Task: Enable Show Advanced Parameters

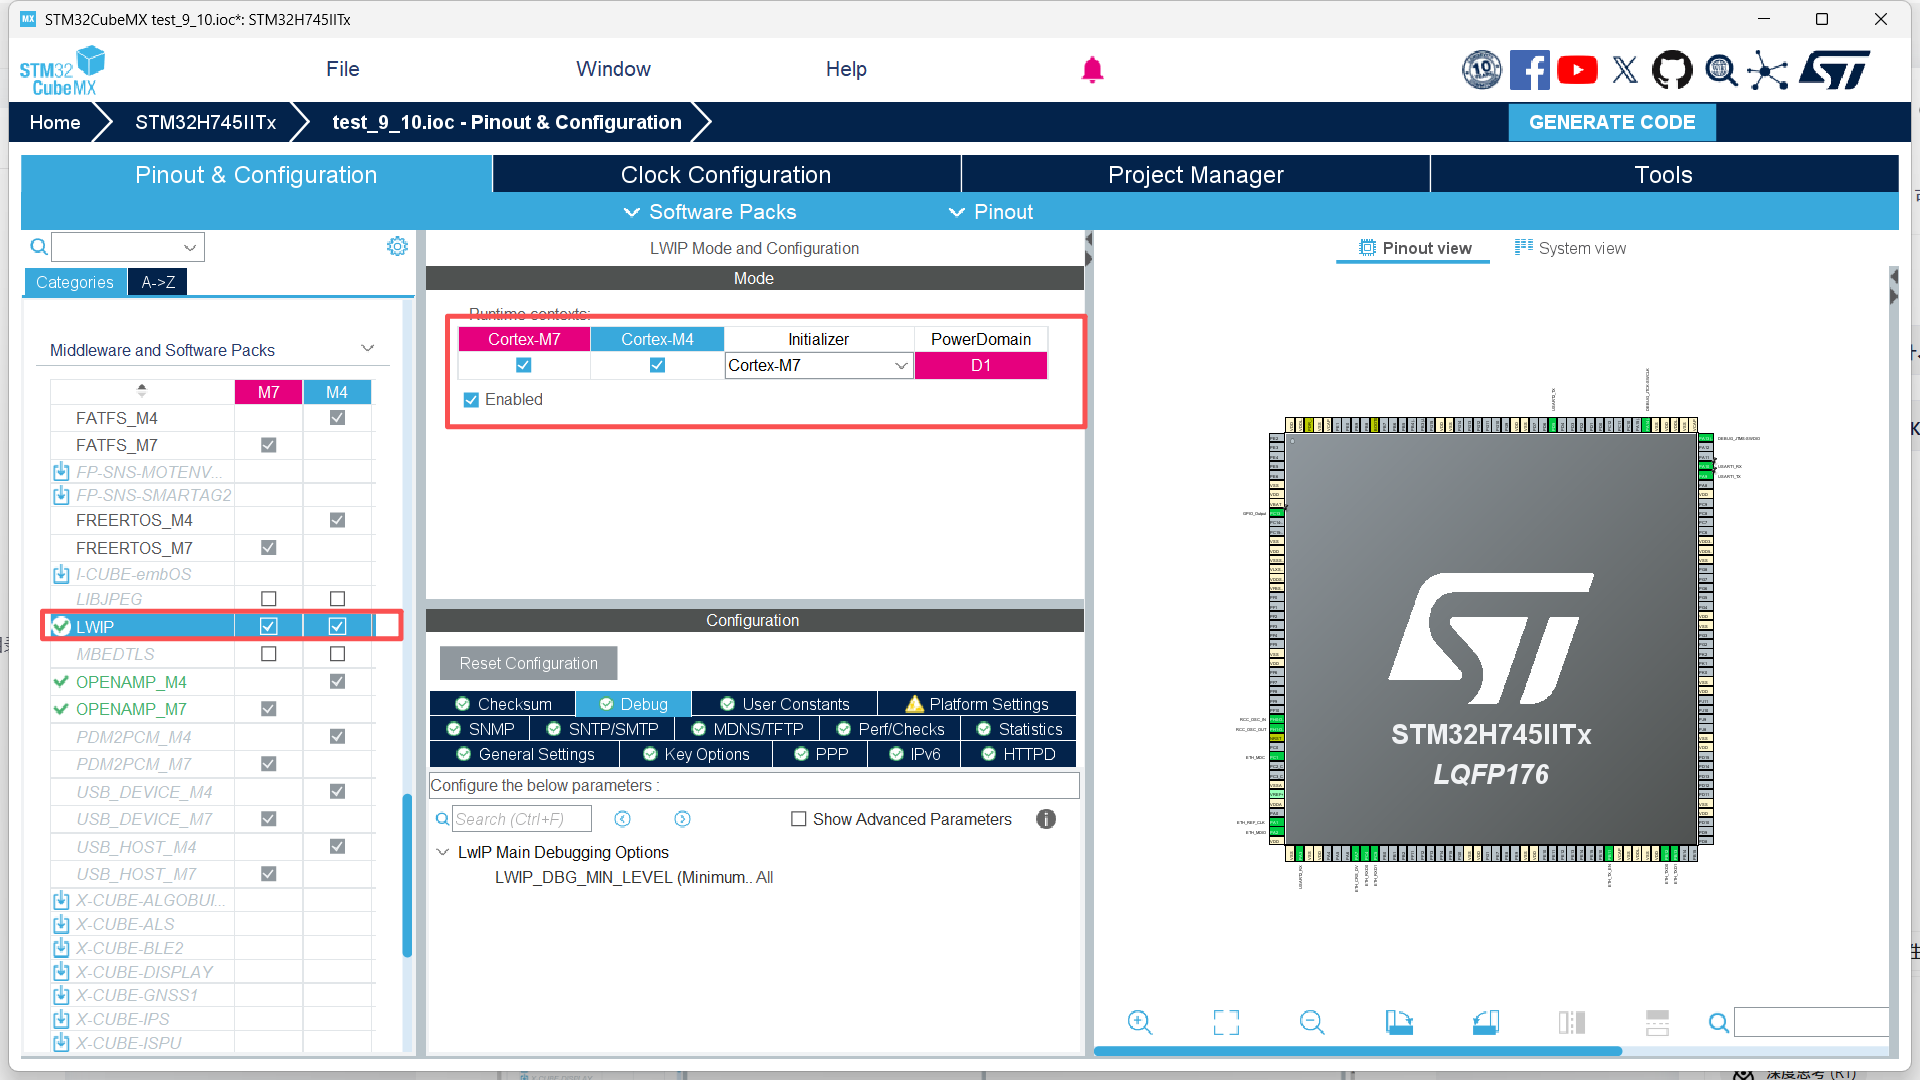Action: (798, 819)
